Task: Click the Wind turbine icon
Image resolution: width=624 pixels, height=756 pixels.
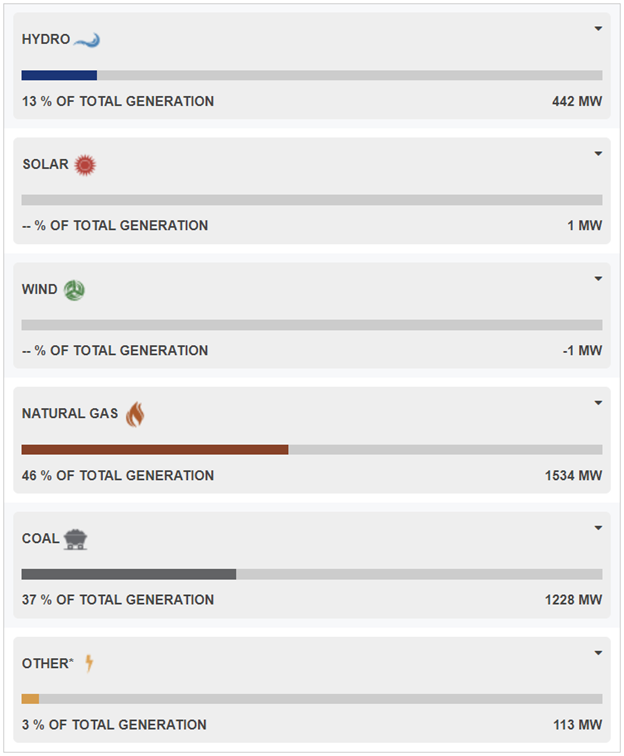Action: coord(74,290)
